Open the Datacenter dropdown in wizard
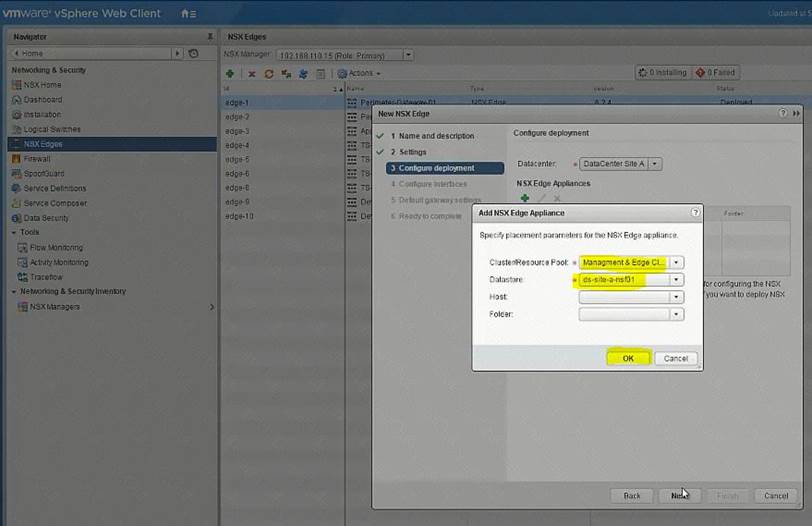 point(655,164)
